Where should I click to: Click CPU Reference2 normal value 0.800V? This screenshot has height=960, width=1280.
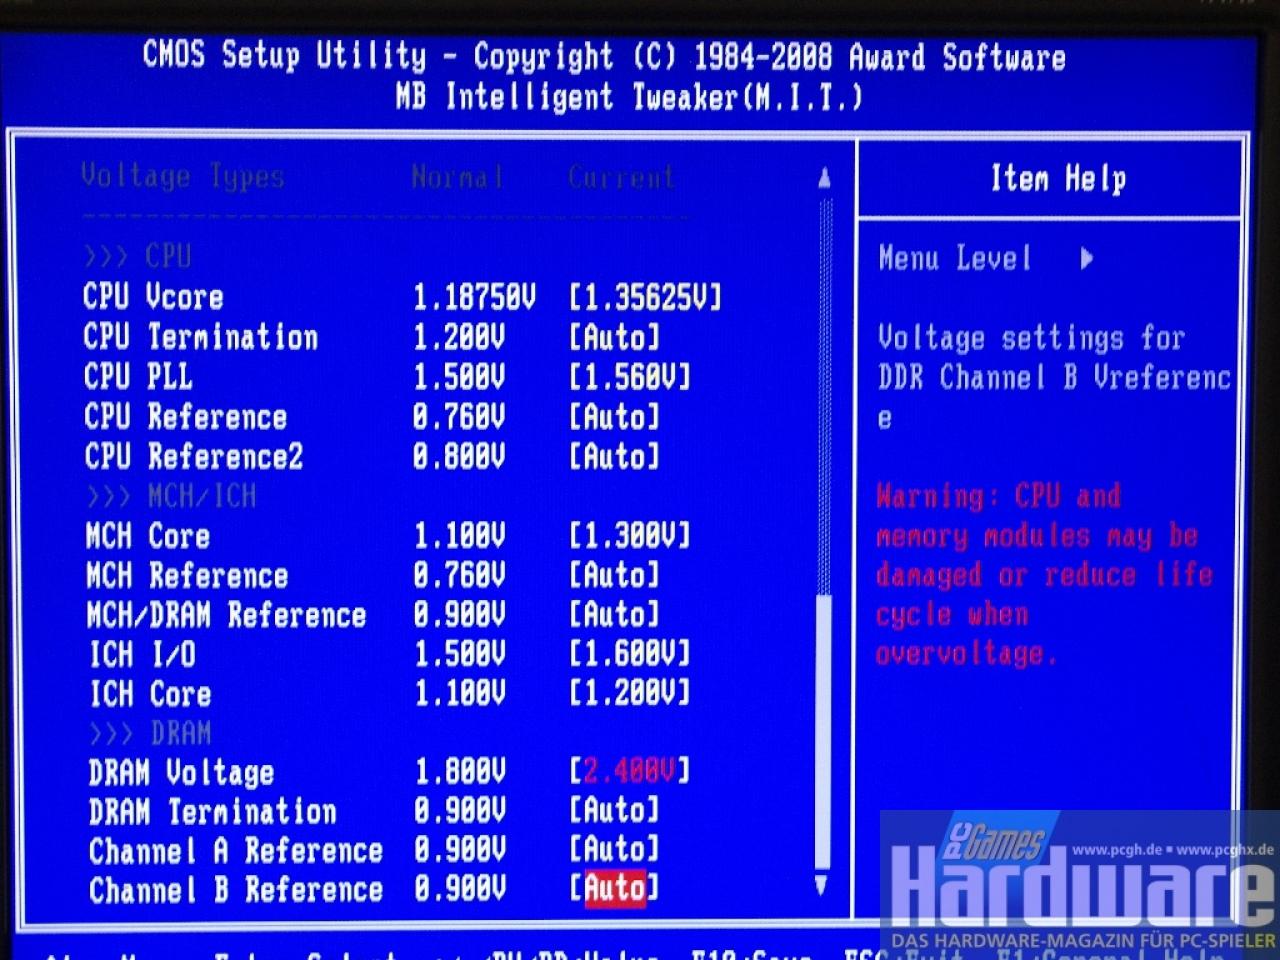click(459, 456)
